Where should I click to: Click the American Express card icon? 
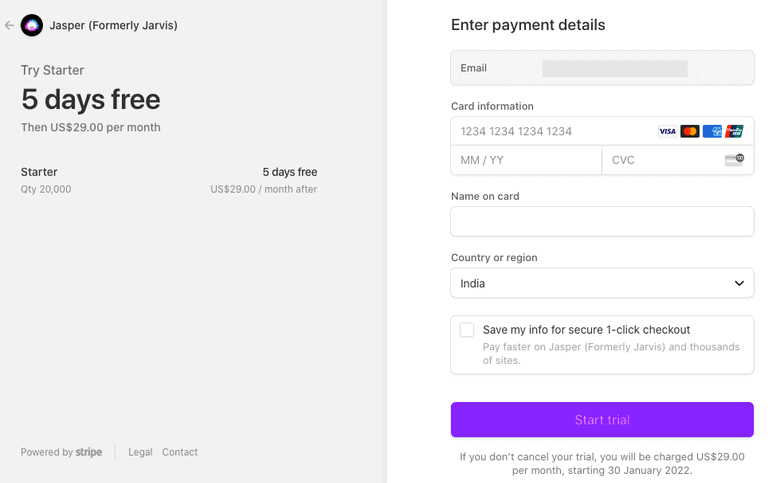coord(712,131)
